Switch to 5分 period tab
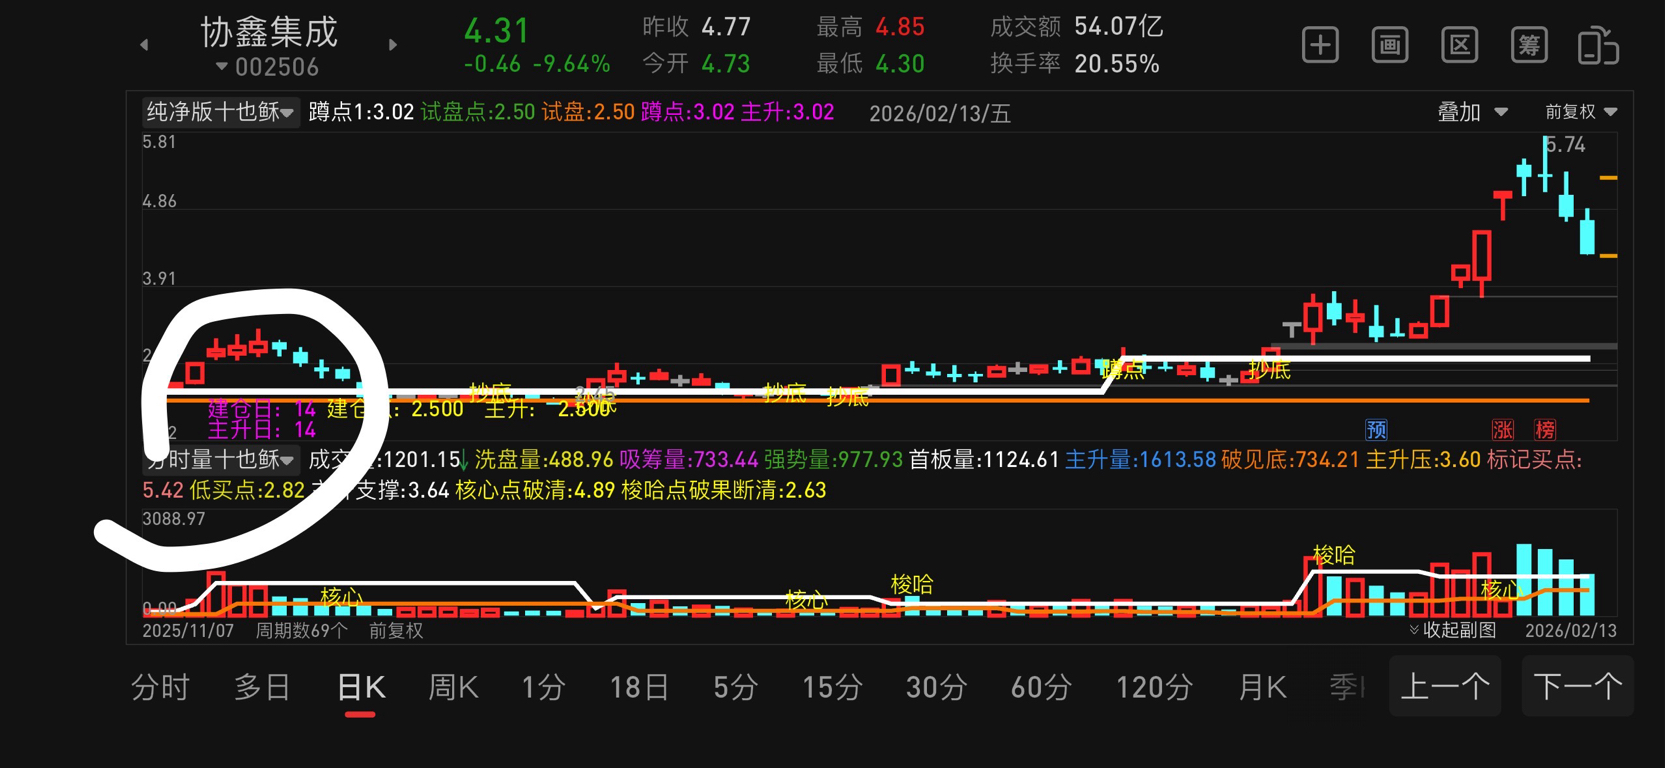The width and height of the screenshot is (1665, 769). [x=735, y=688]
